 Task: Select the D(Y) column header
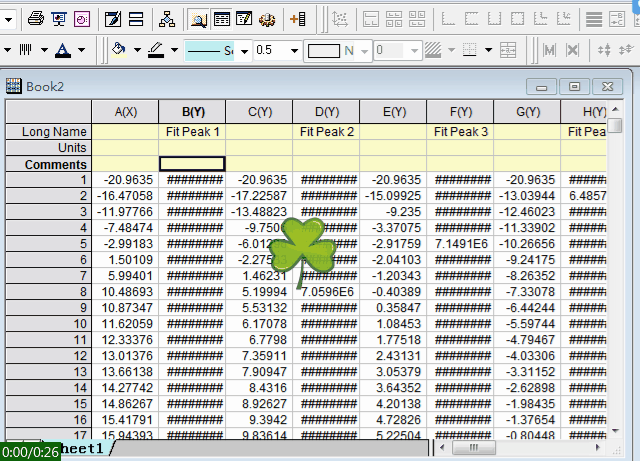326,111
